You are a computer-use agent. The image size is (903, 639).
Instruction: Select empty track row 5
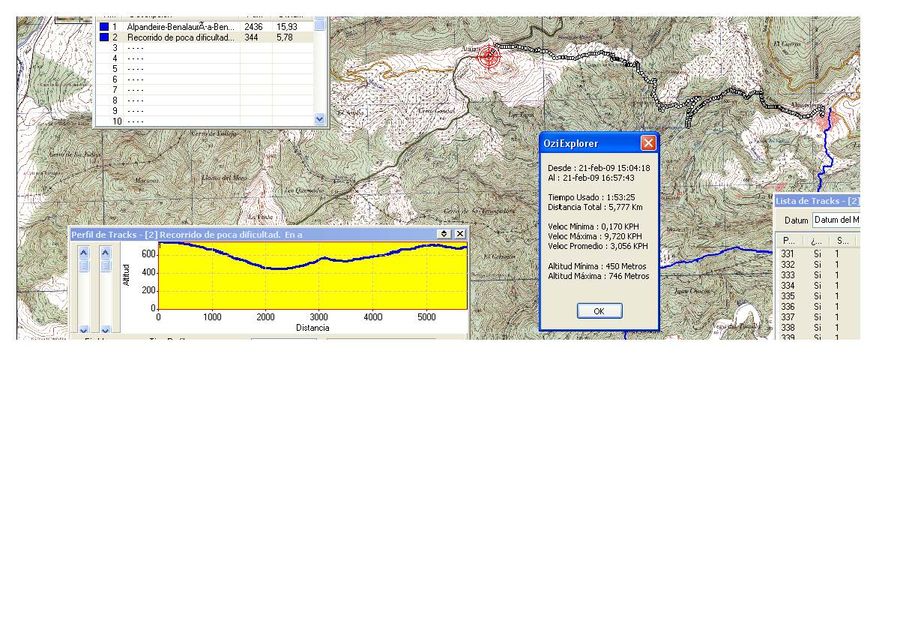204,69
